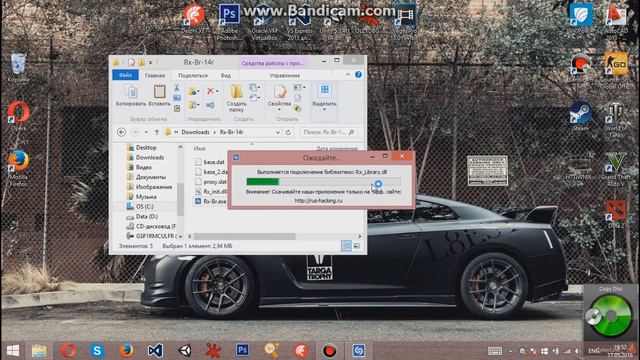The height and width of the screenshot is (360, 640).
Task: Open the Vegas Pro desktop shortcut
Action: click(x=404, y=22)
